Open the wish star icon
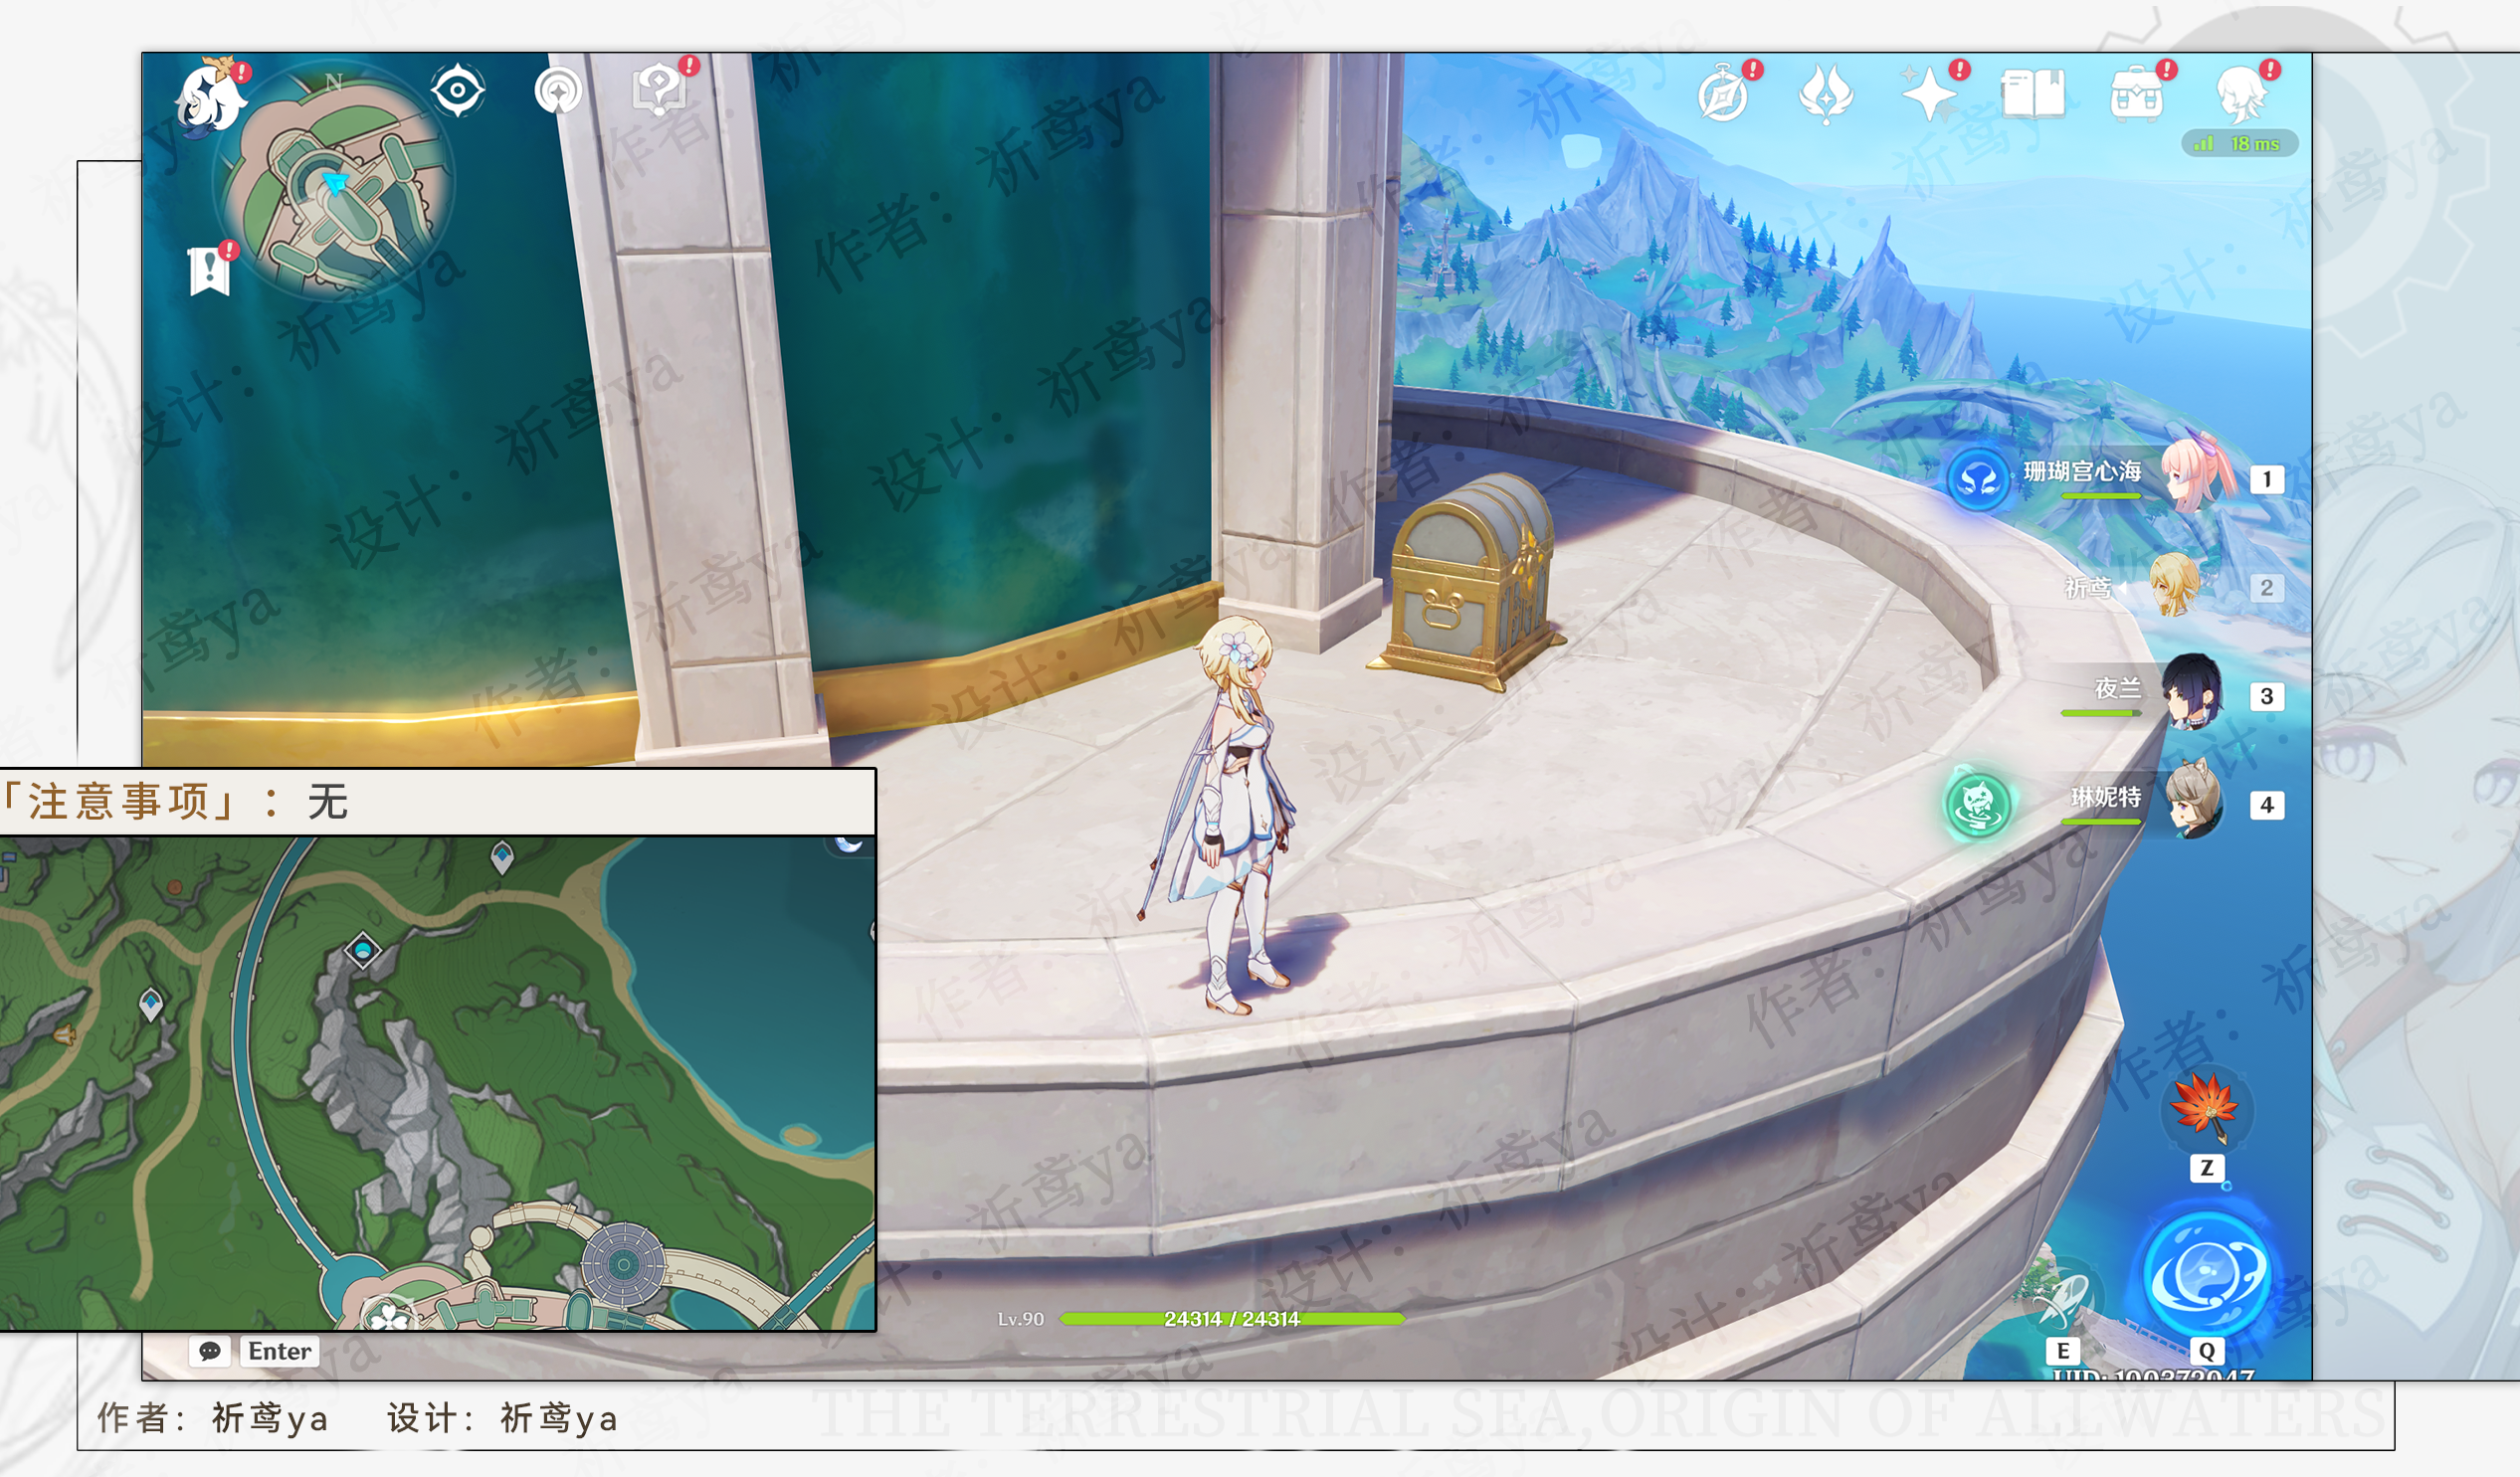This screenshot has height=1477, width=2520. pyautogui.click(x=1929, y=96)
